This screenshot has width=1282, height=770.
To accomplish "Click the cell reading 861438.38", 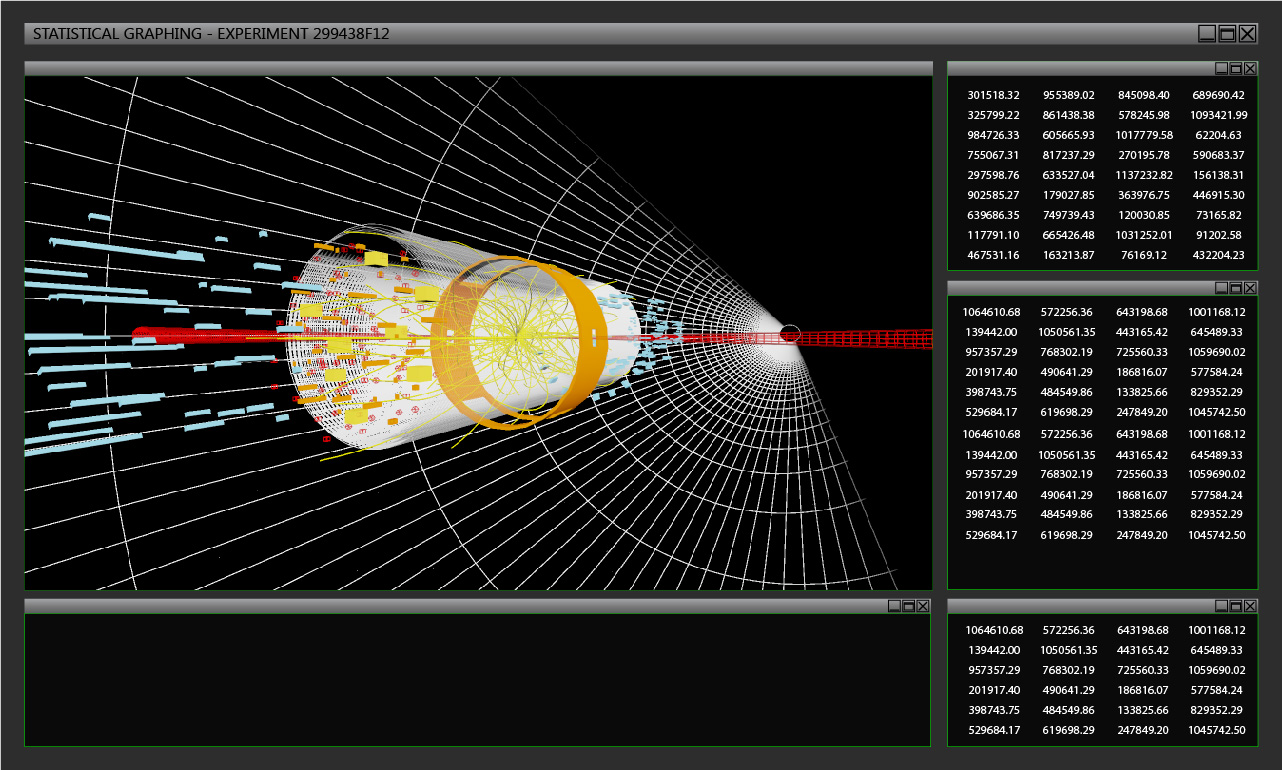I will [1069, 115].
